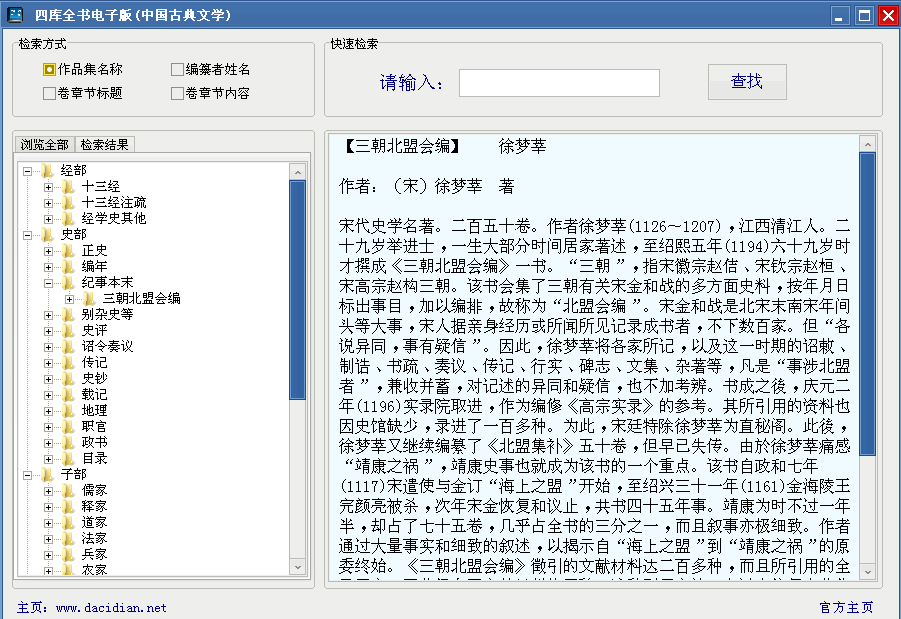
Task: Collapse the 经部 tree node
Action: click(27, 171)
